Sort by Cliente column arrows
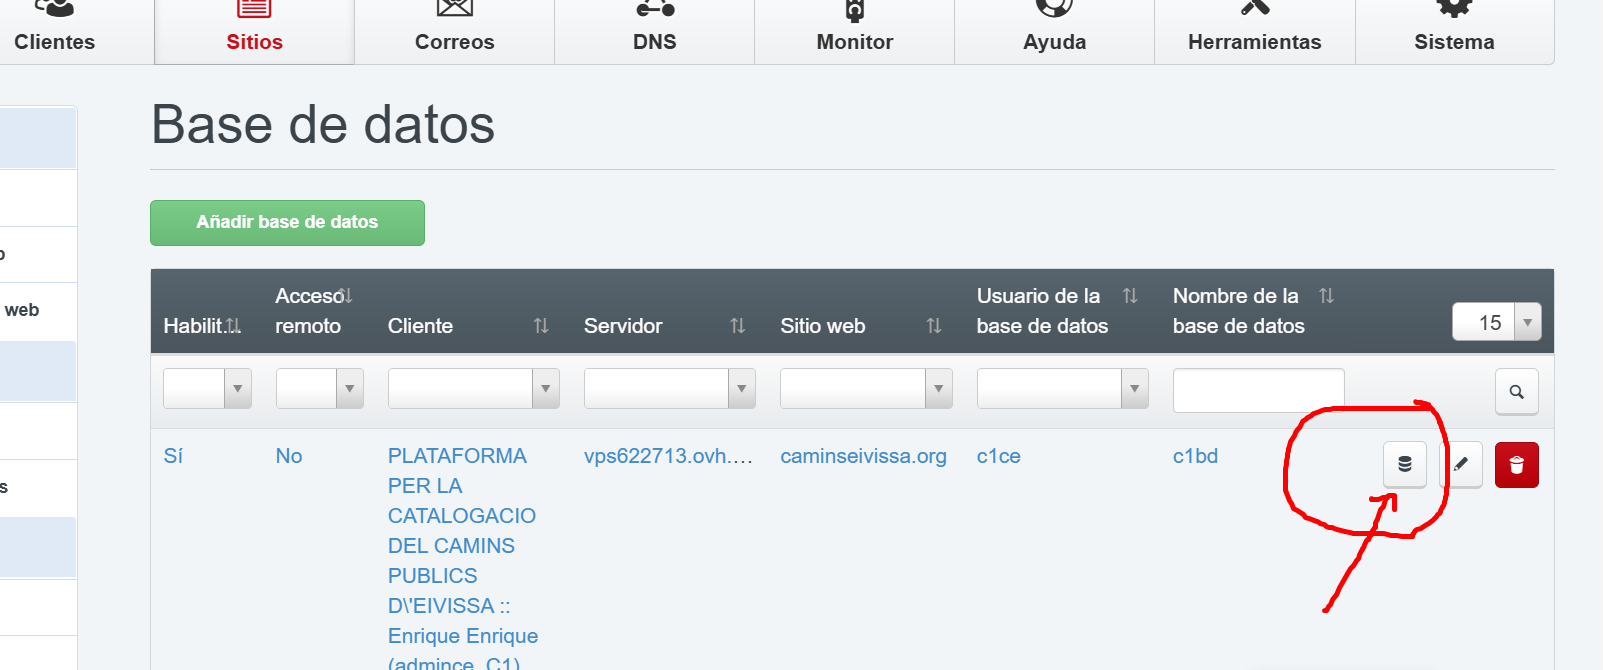 point(541,326)
